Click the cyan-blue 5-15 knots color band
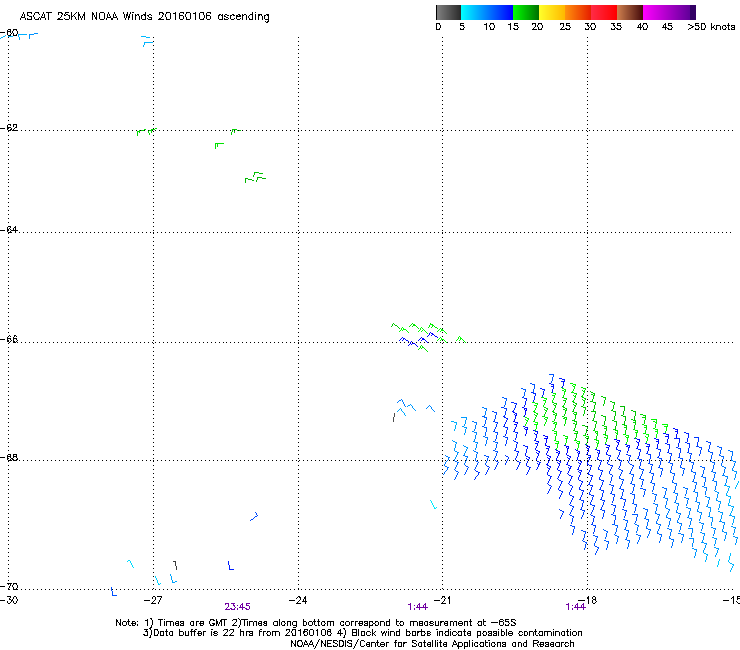 pos(487,12)
